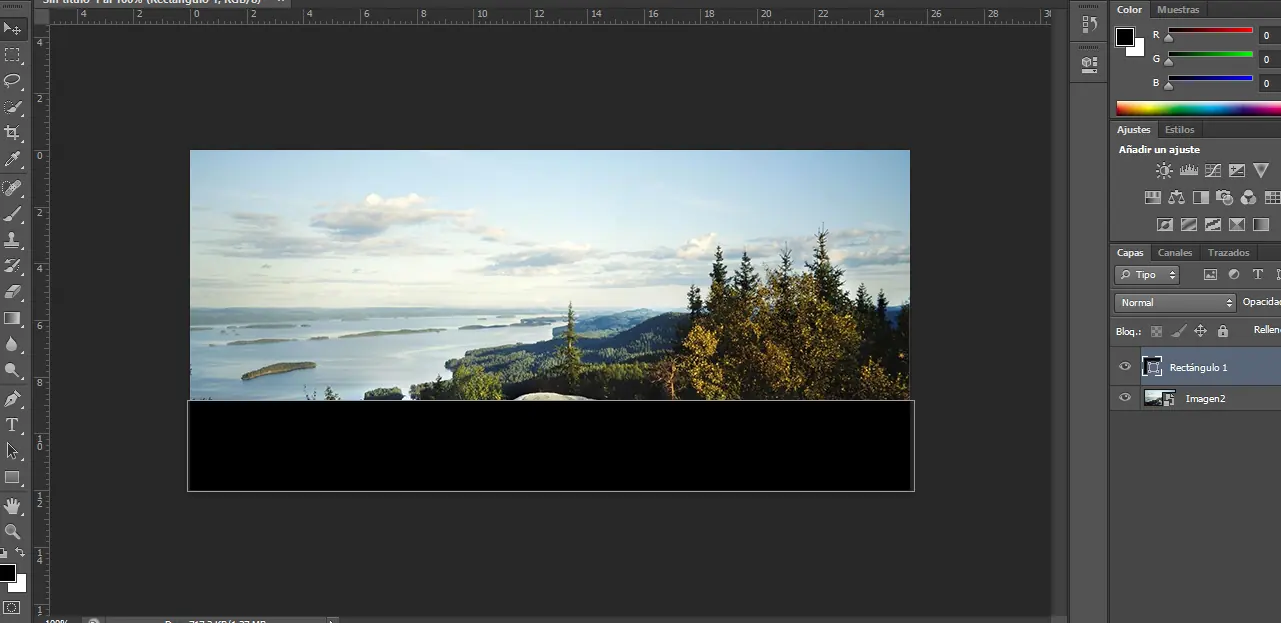Select the Brush tool
The width and height of the screenshot is (1281, 623).
coord(12,214)
